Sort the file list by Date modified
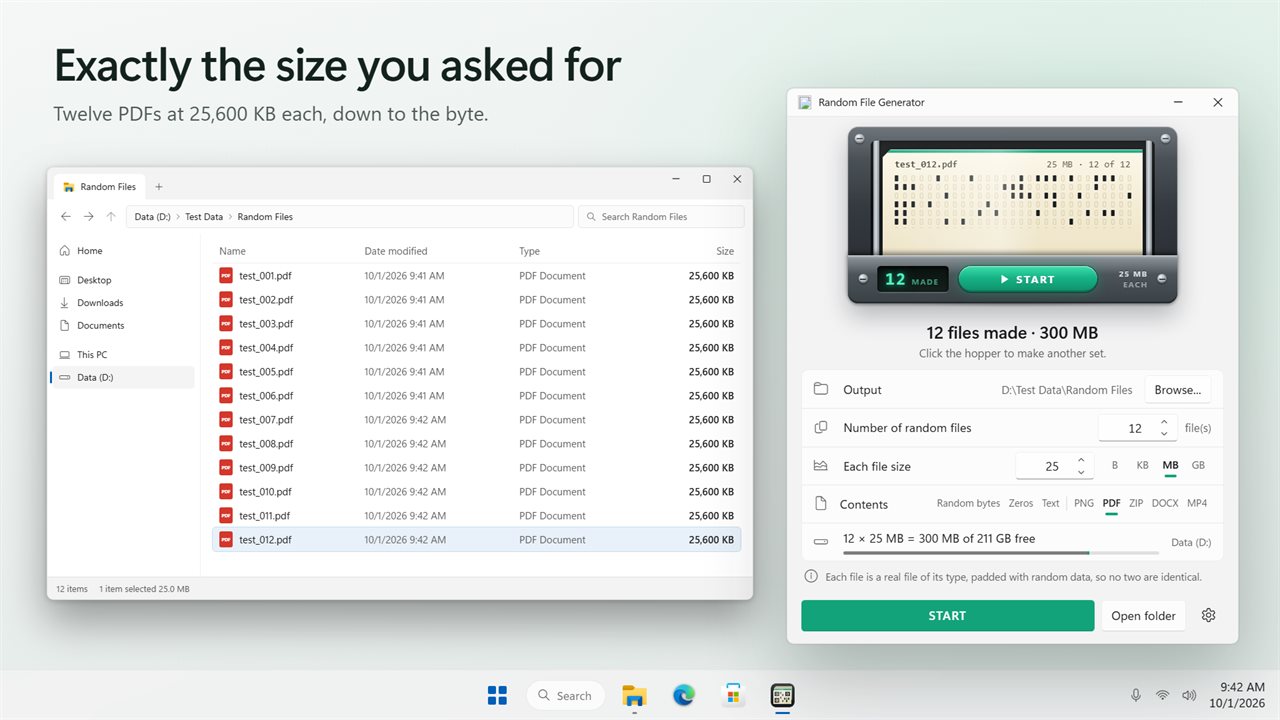This screenshot has height=720, width=1280. 396,251
